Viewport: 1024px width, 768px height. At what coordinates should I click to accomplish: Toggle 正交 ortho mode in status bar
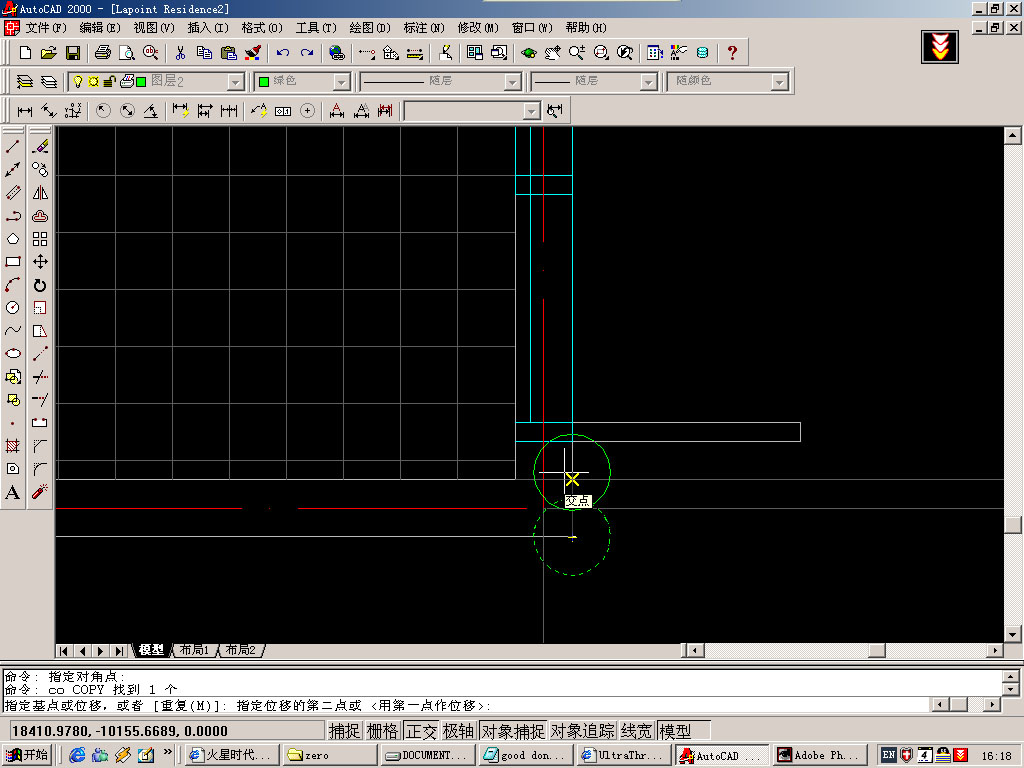(421, 731)
